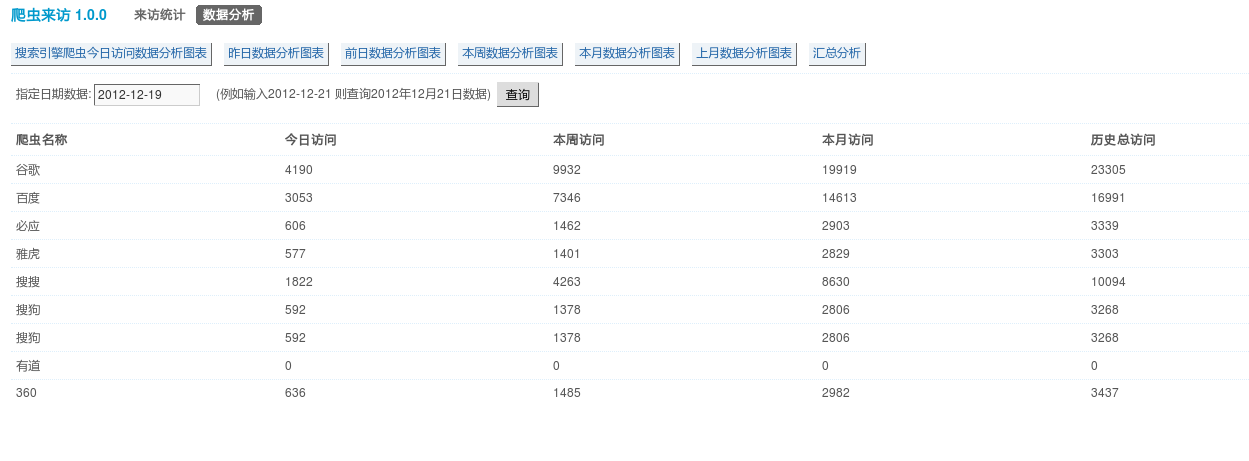The width and height of the screenshot is (1249, 461).
Task: Select the 谷歌 row name
Action: (28, 170)
